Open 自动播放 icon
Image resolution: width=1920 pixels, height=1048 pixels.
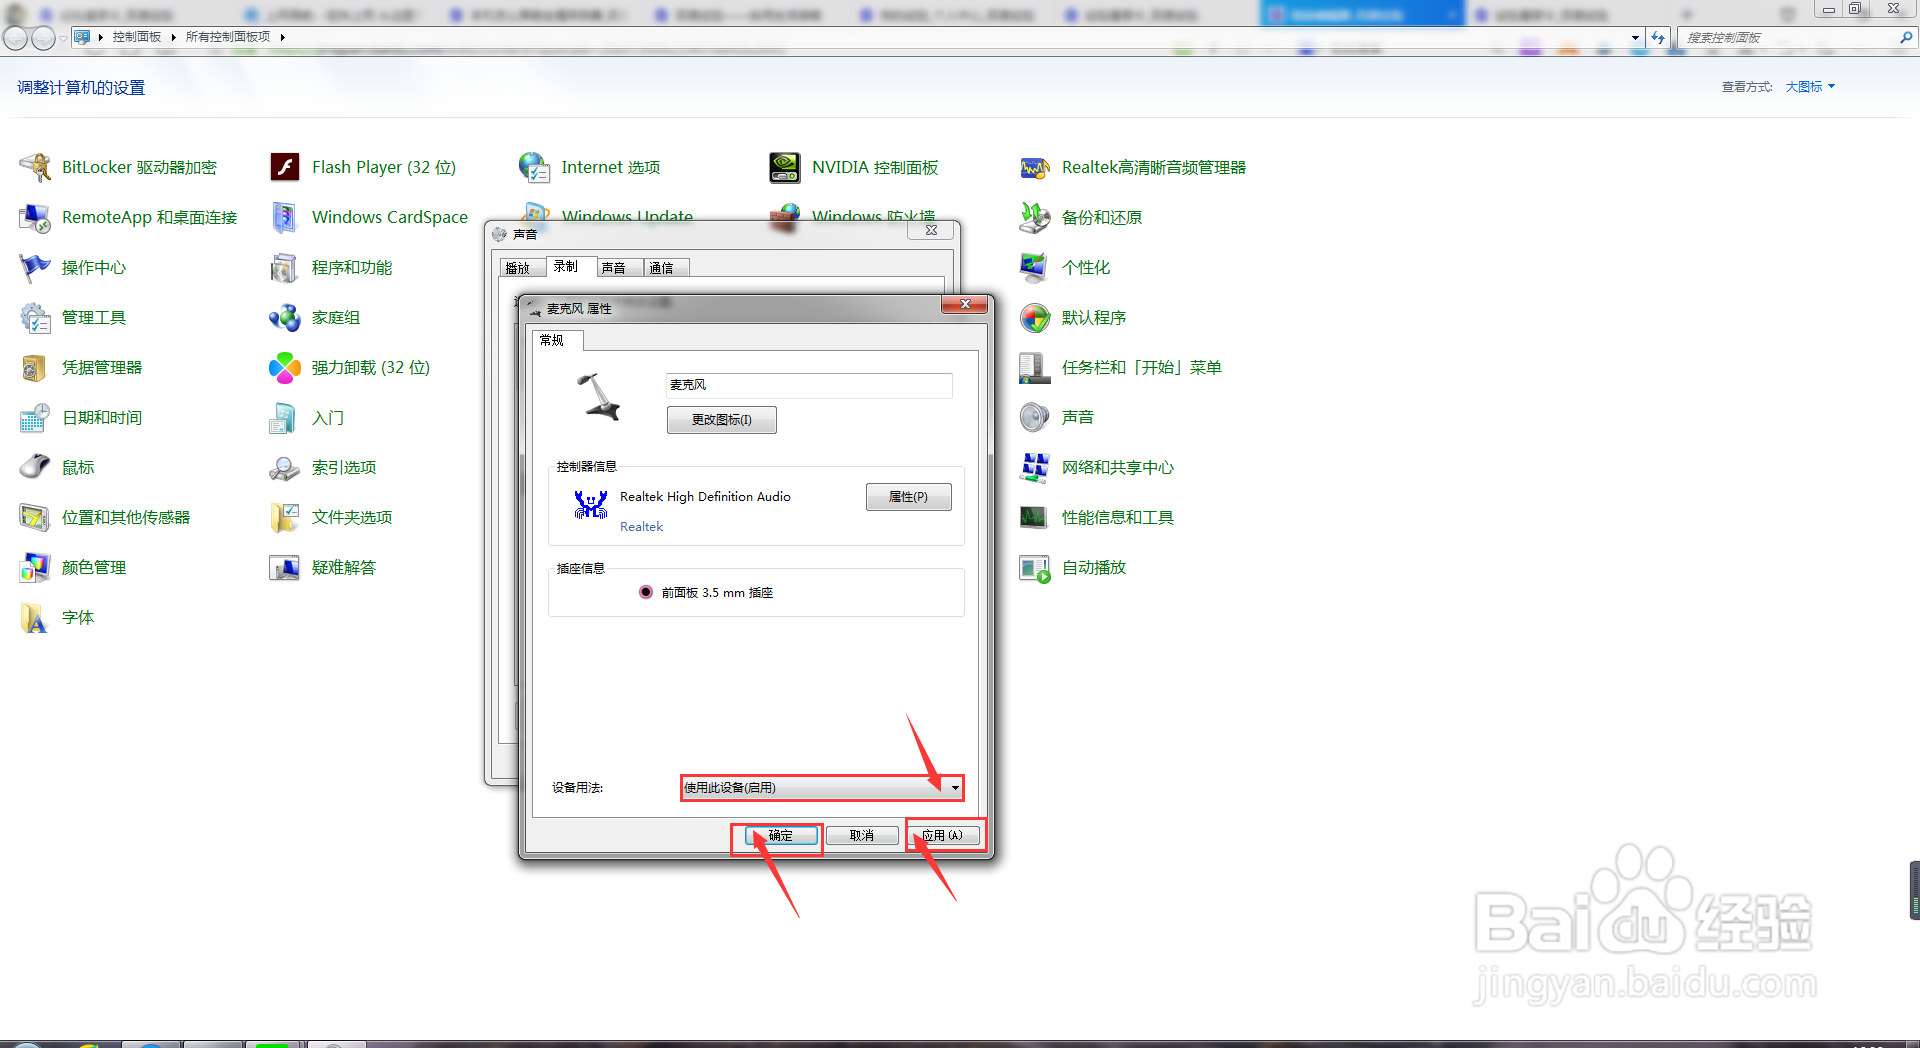(1035, 567)
